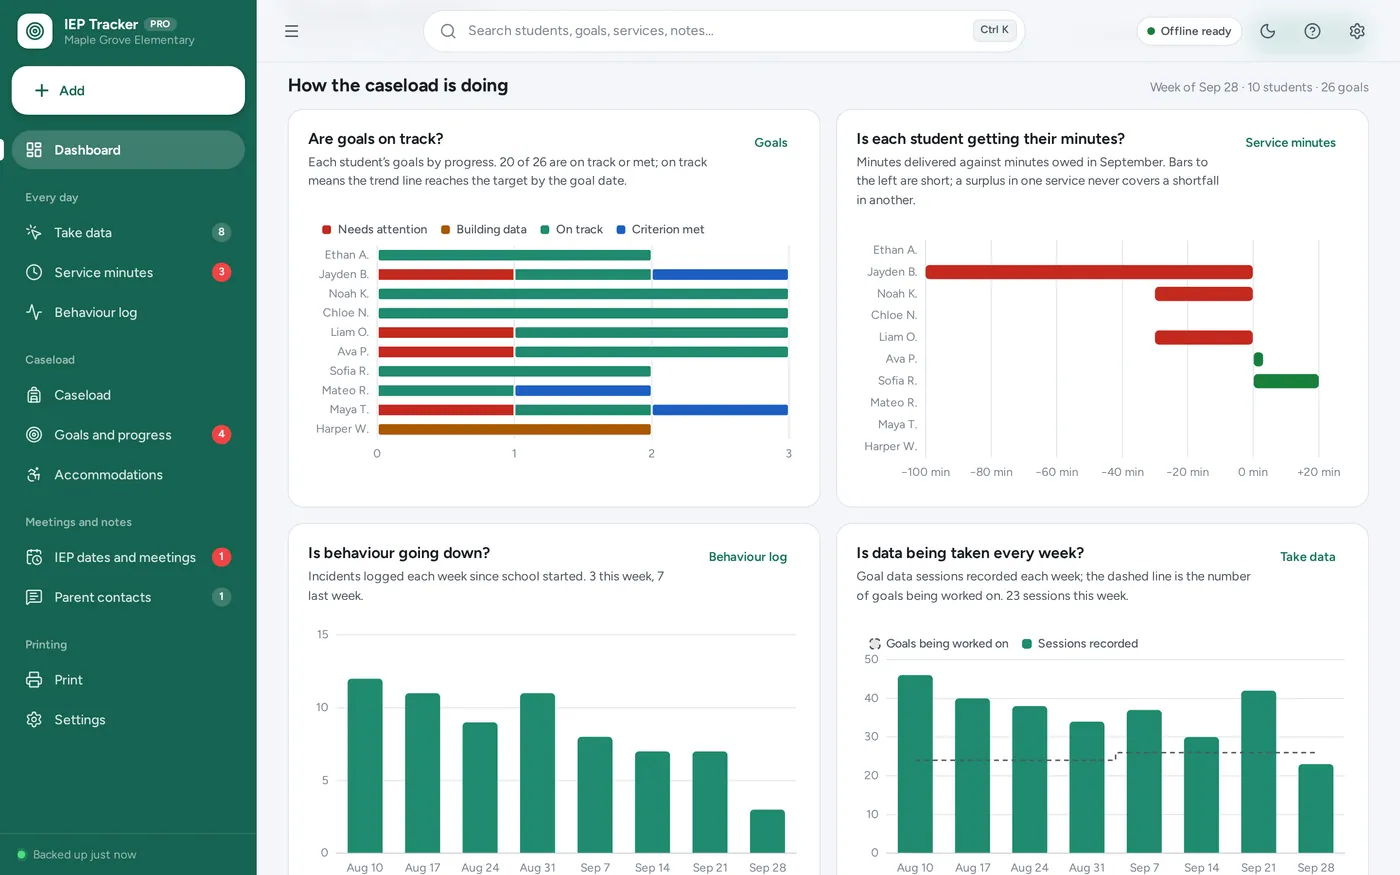Click Service minutes badge showing 3
Image resolution: width=1400 pixels, height=875 pixels.
222,272
